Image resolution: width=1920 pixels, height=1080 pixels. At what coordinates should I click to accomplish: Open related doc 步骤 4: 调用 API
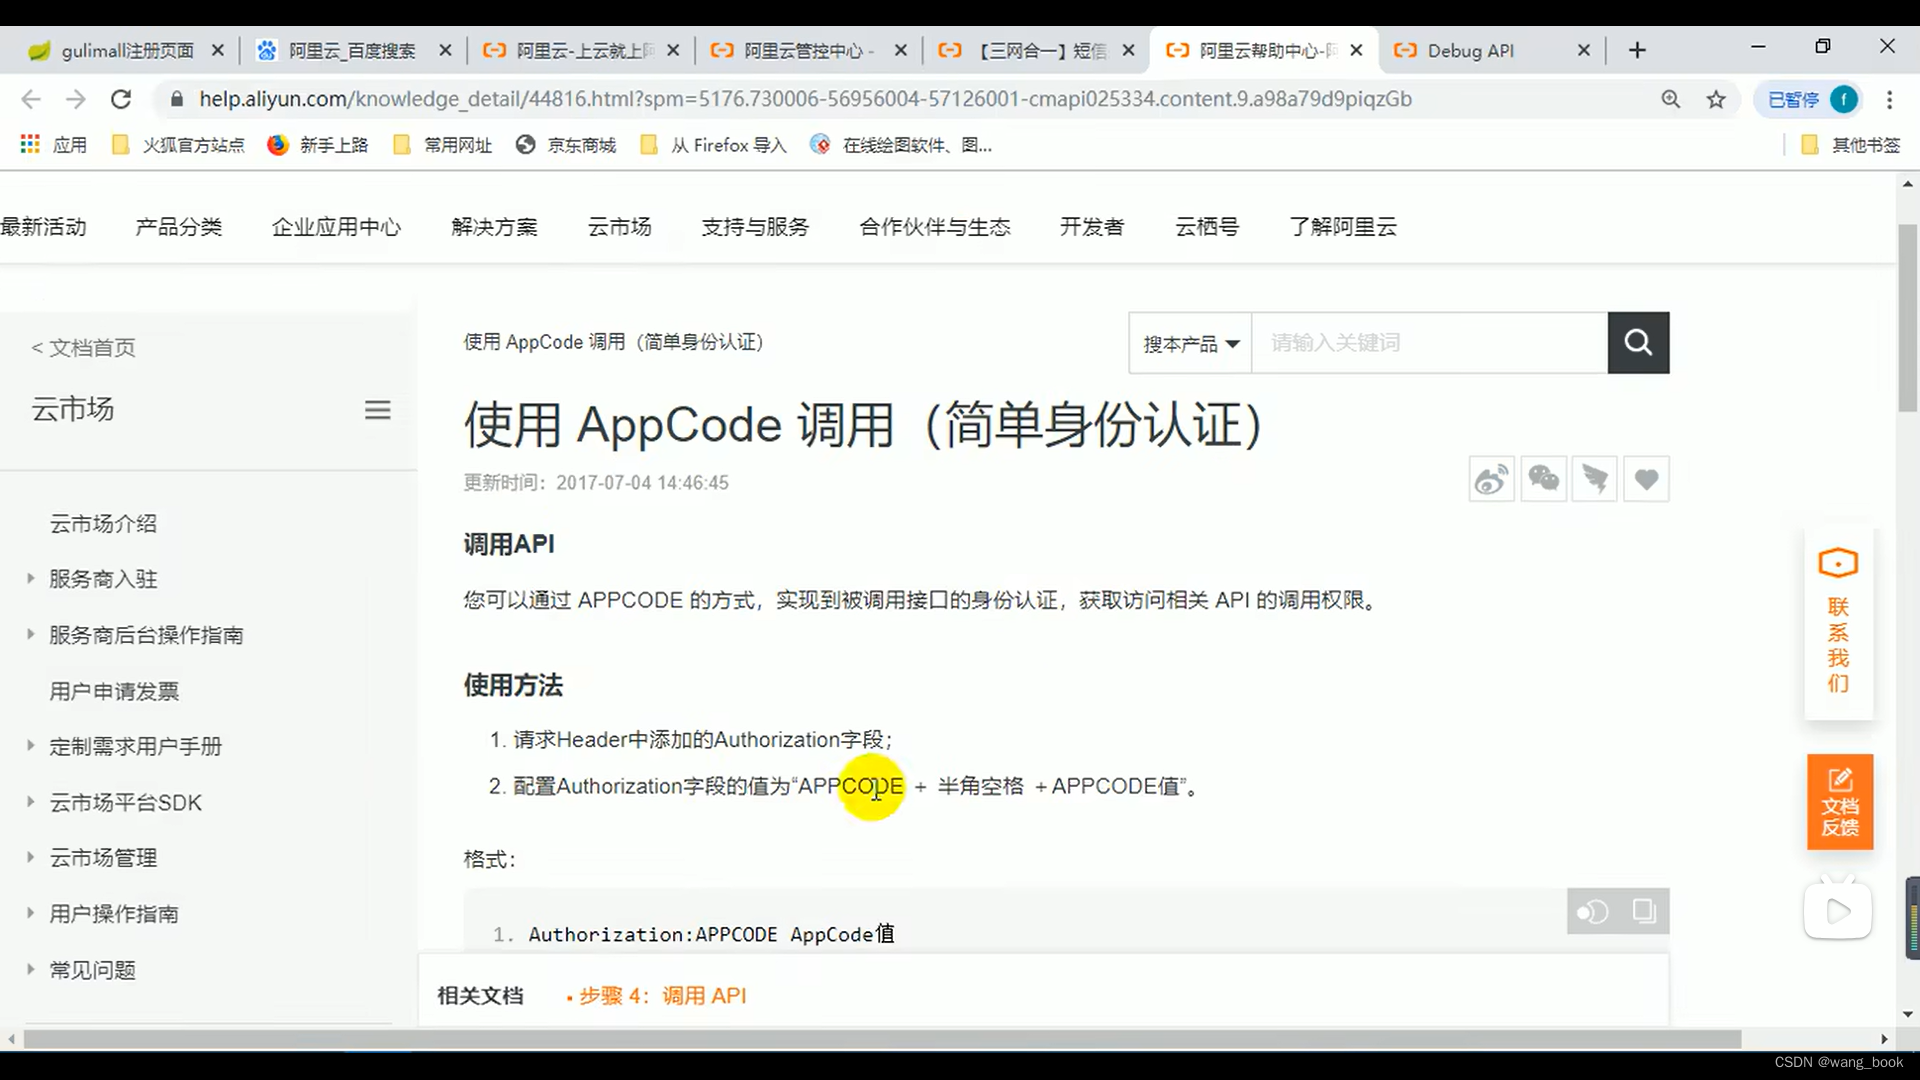(662, 996)
